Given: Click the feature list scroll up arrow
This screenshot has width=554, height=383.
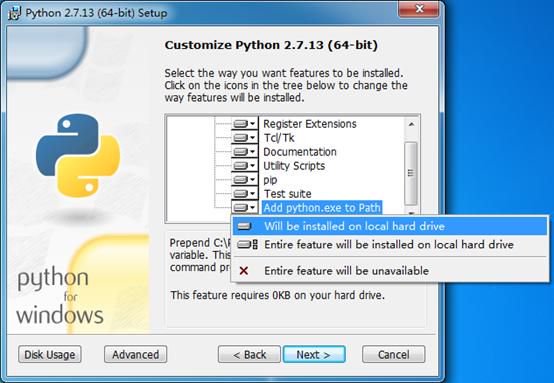Looking at the screenshot, I should pos(411,124).
